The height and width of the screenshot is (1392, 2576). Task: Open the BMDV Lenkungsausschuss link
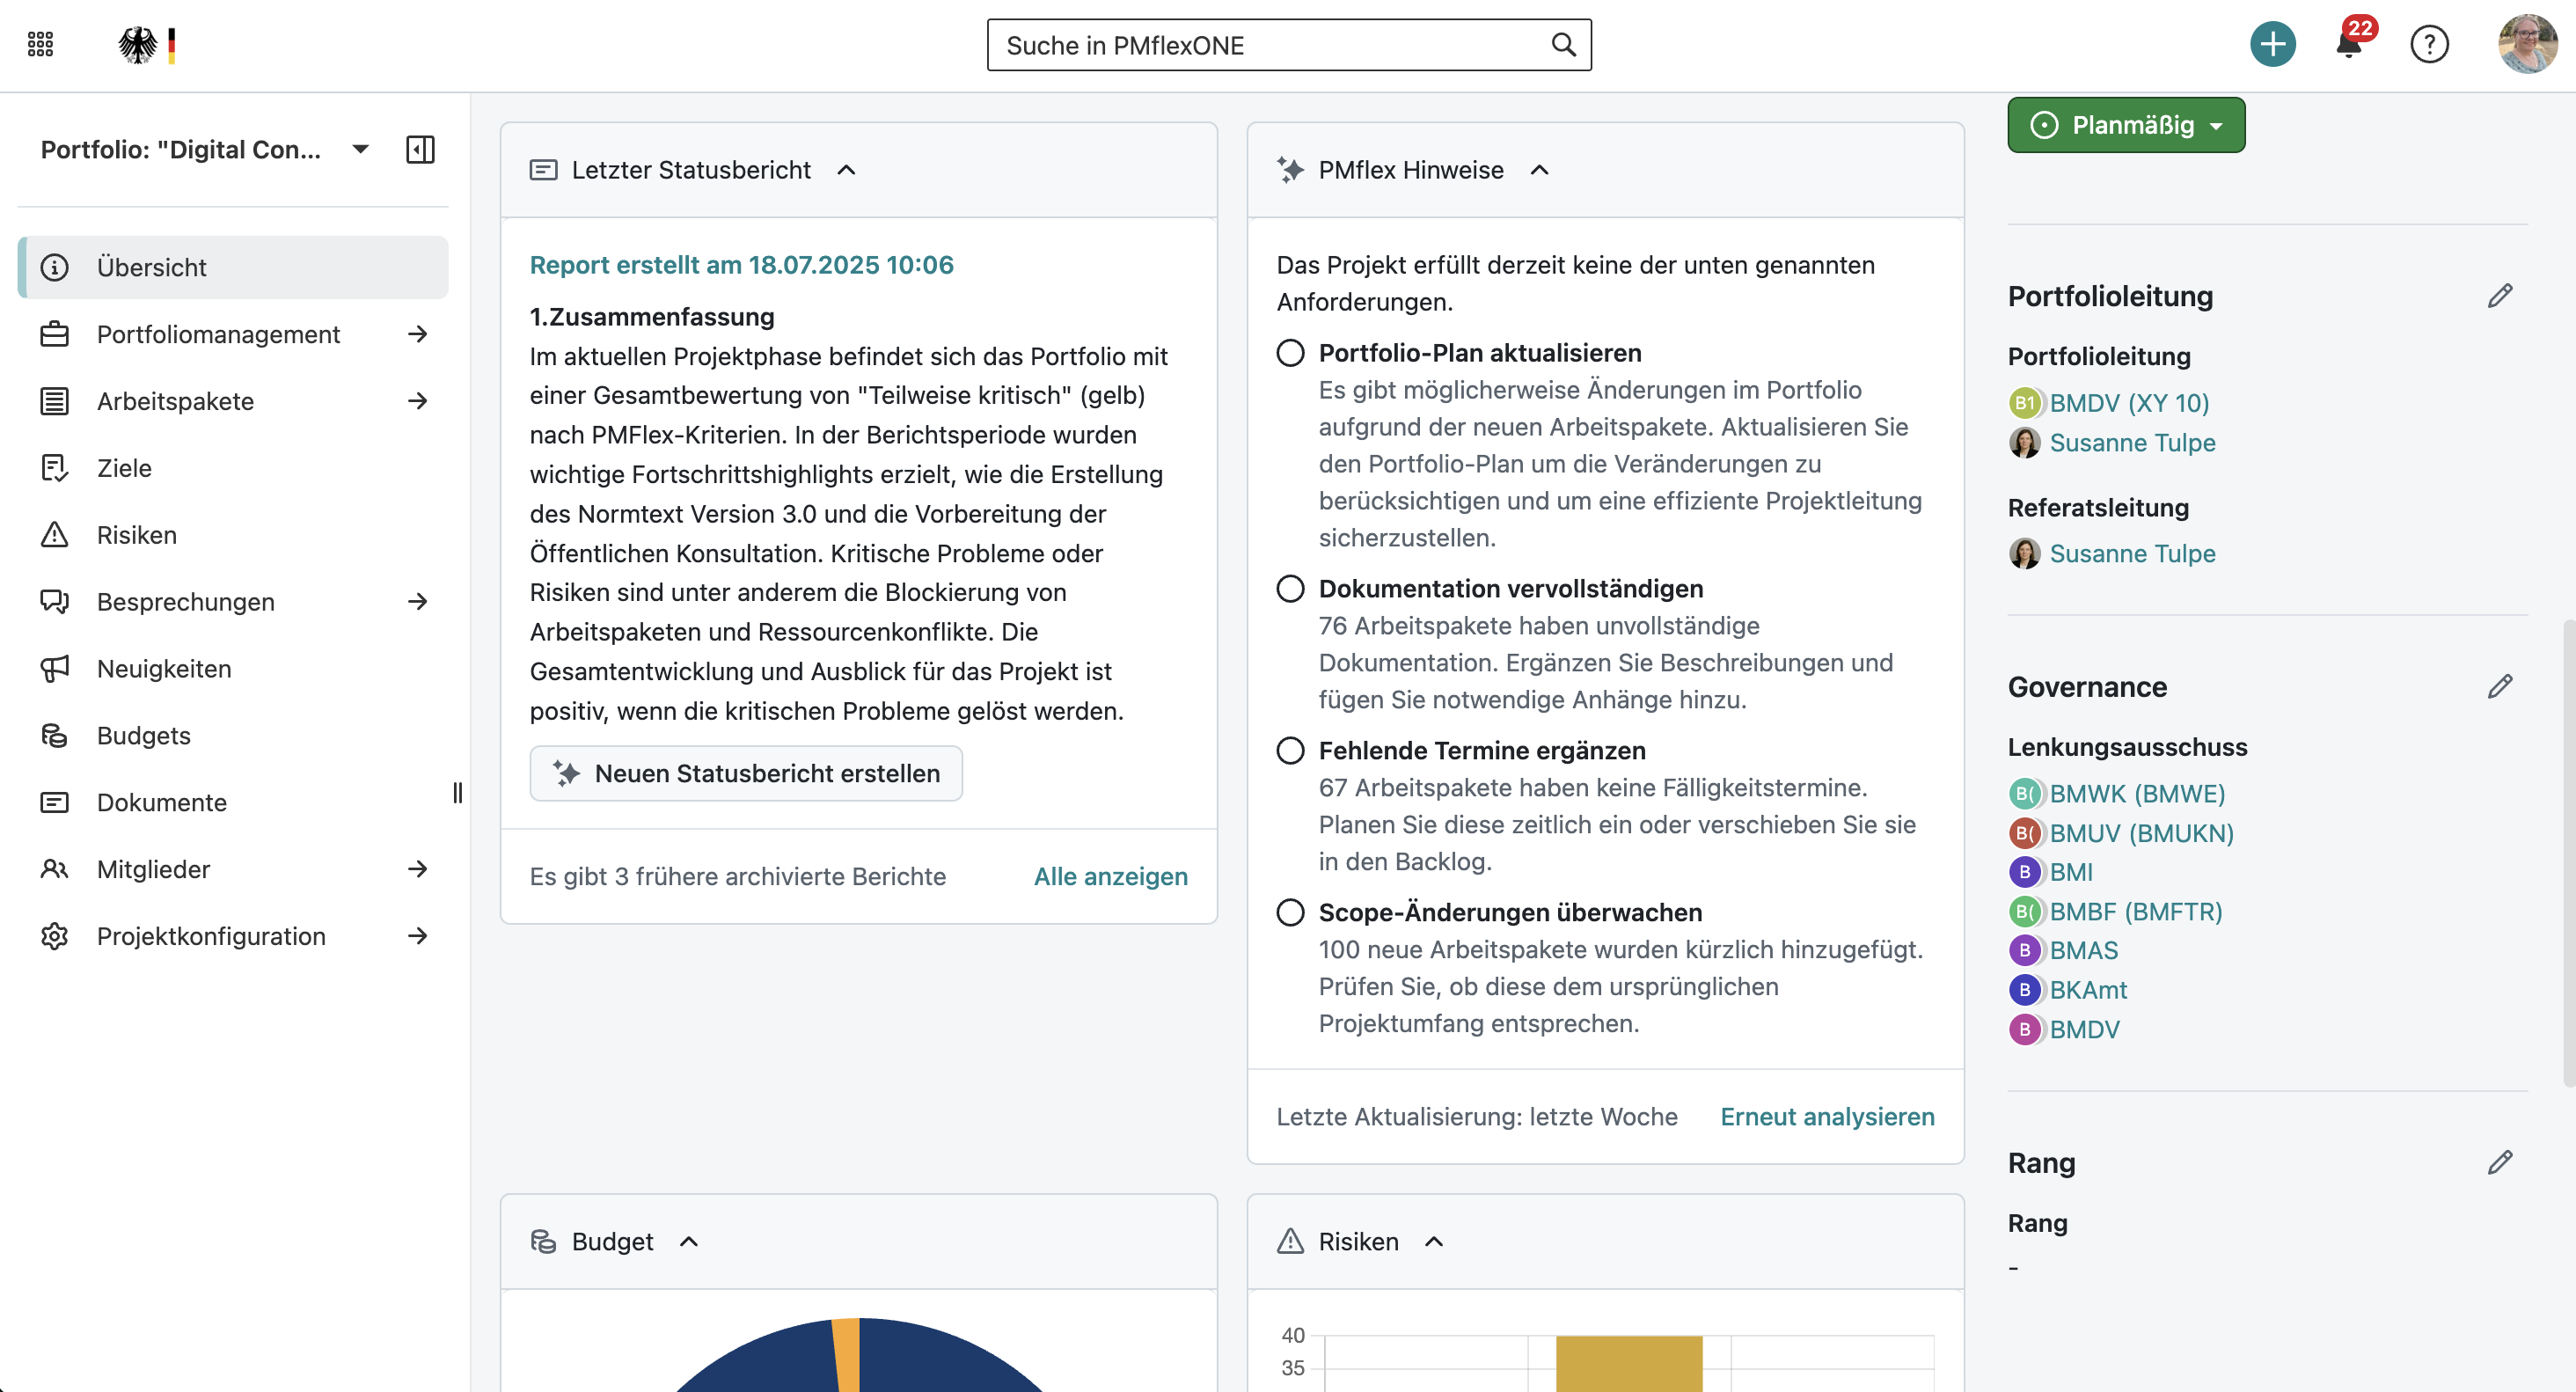click(2084, 1030)
